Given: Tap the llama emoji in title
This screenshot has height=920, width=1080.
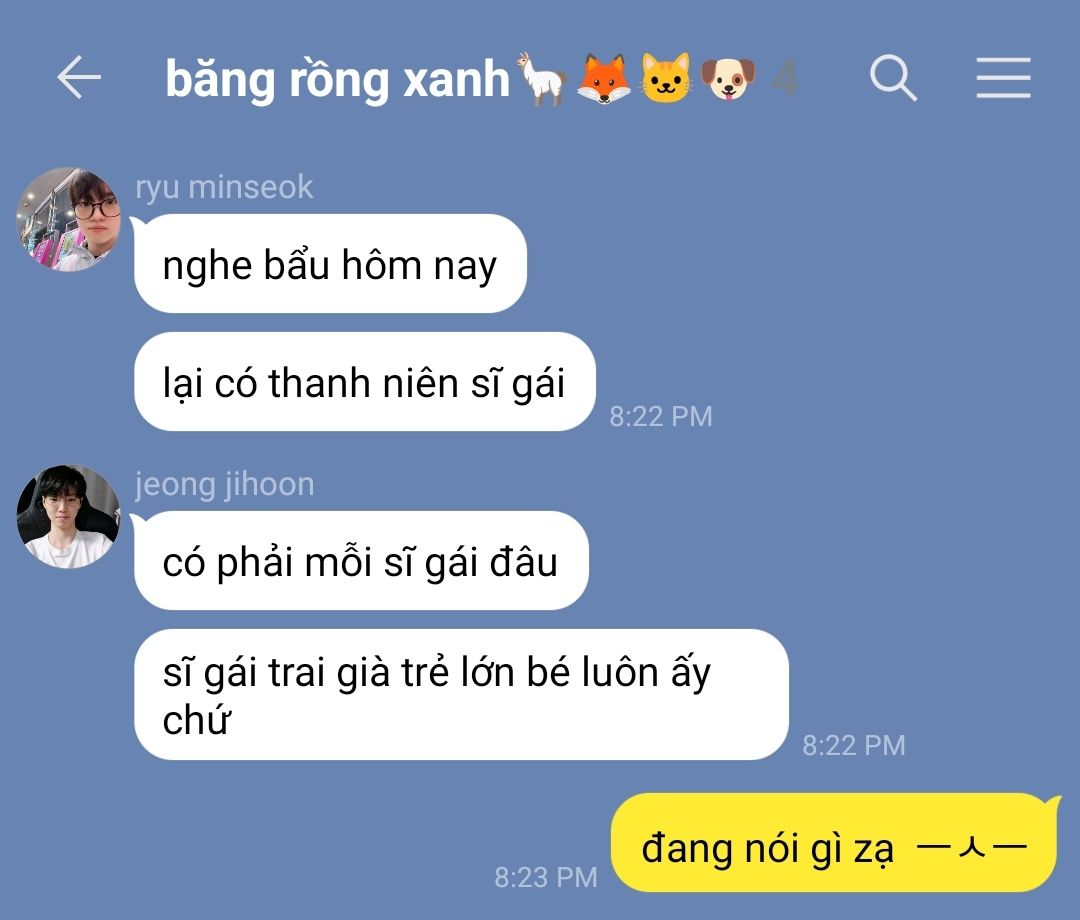Looking at the screenshot, I should click(x=542, y=79).
